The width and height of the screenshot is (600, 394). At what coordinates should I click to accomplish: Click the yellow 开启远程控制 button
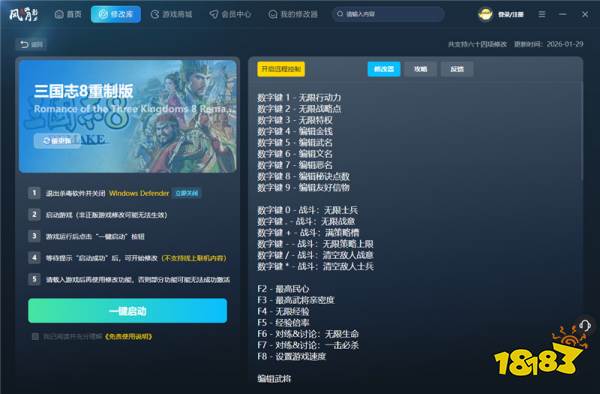point(281,69)
